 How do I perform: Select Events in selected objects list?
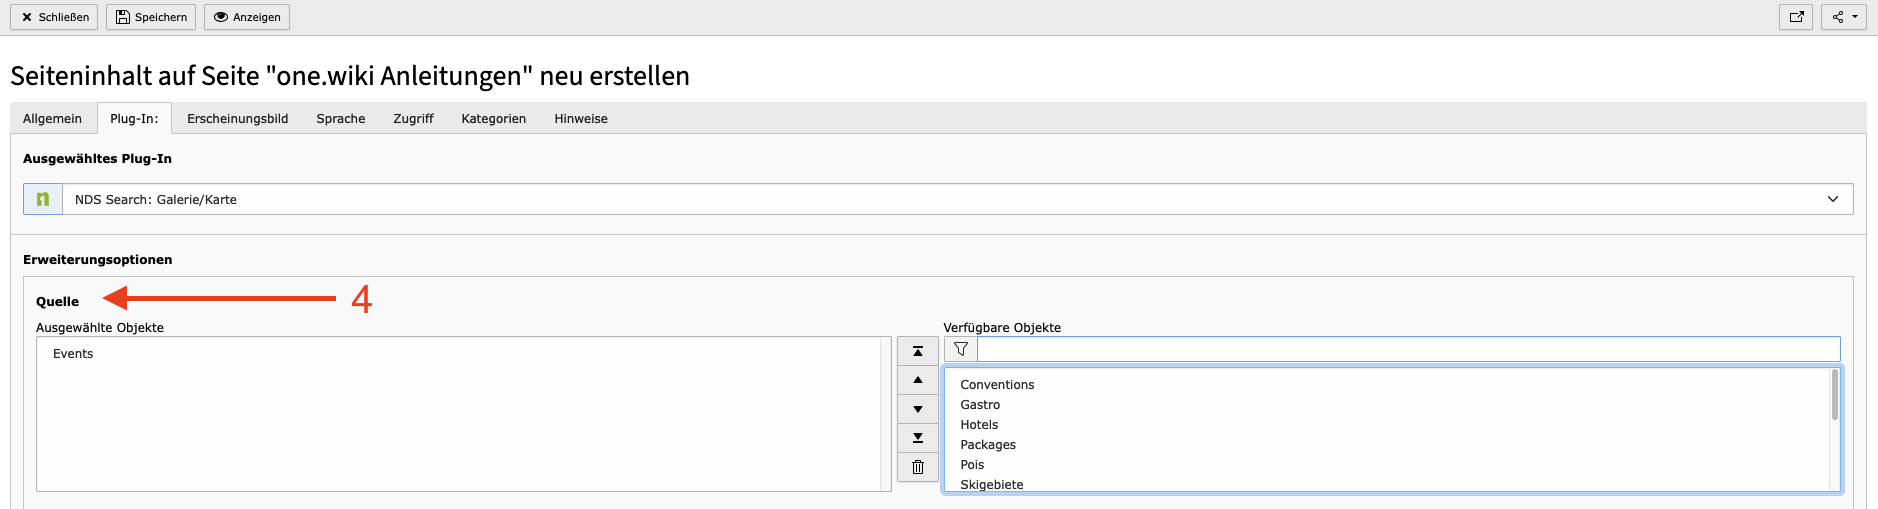[x=73, y=354]
